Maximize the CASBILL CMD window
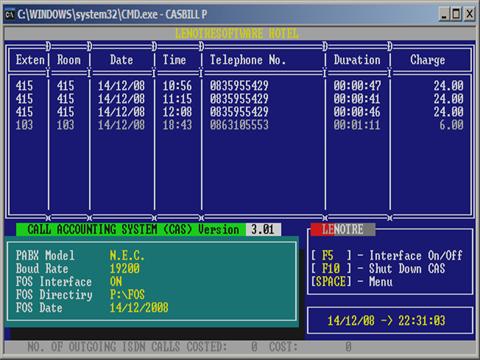 456,14
